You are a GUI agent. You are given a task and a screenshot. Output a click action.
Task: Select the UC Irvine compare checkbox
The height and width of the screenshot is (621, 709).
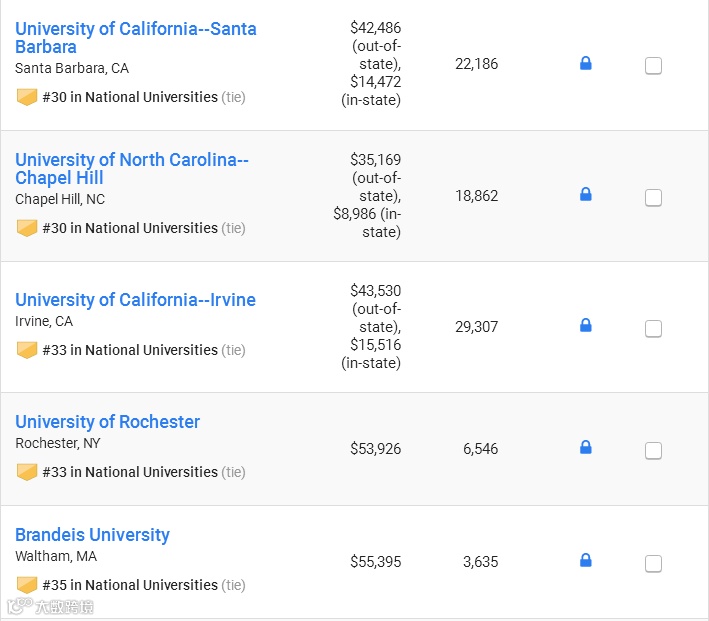point(653,329)
